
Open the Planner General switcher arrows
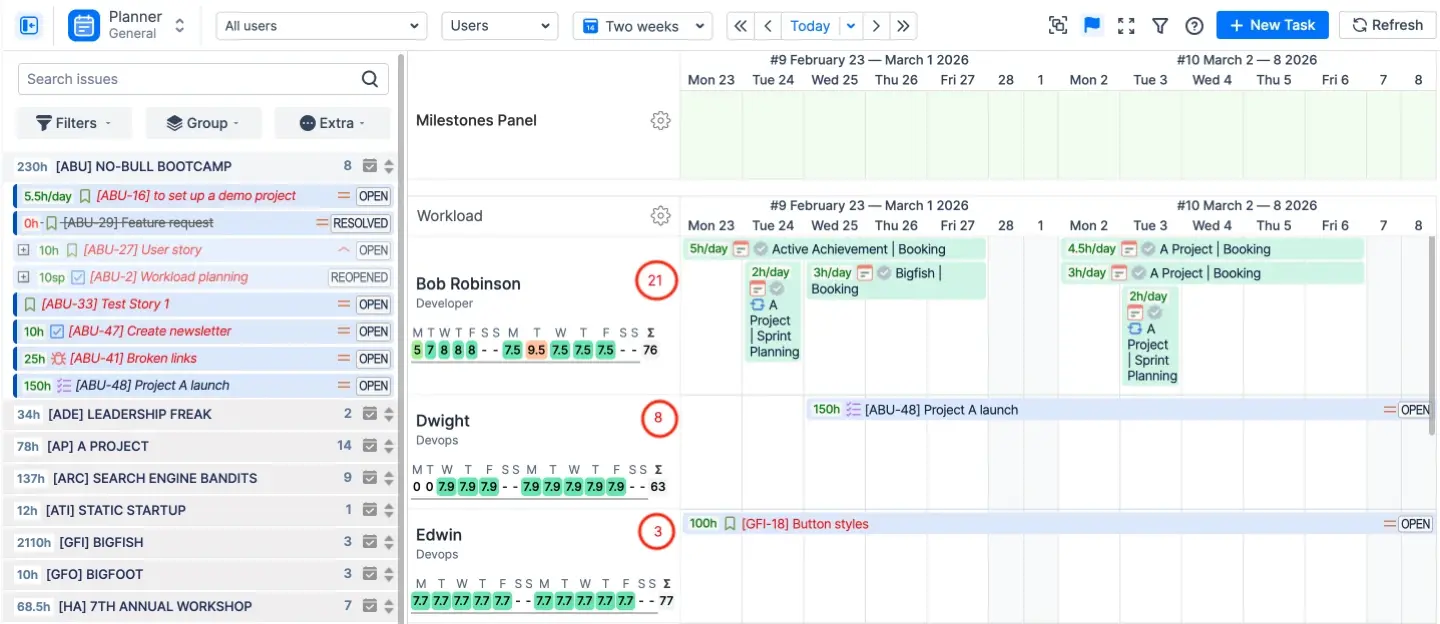179,26
